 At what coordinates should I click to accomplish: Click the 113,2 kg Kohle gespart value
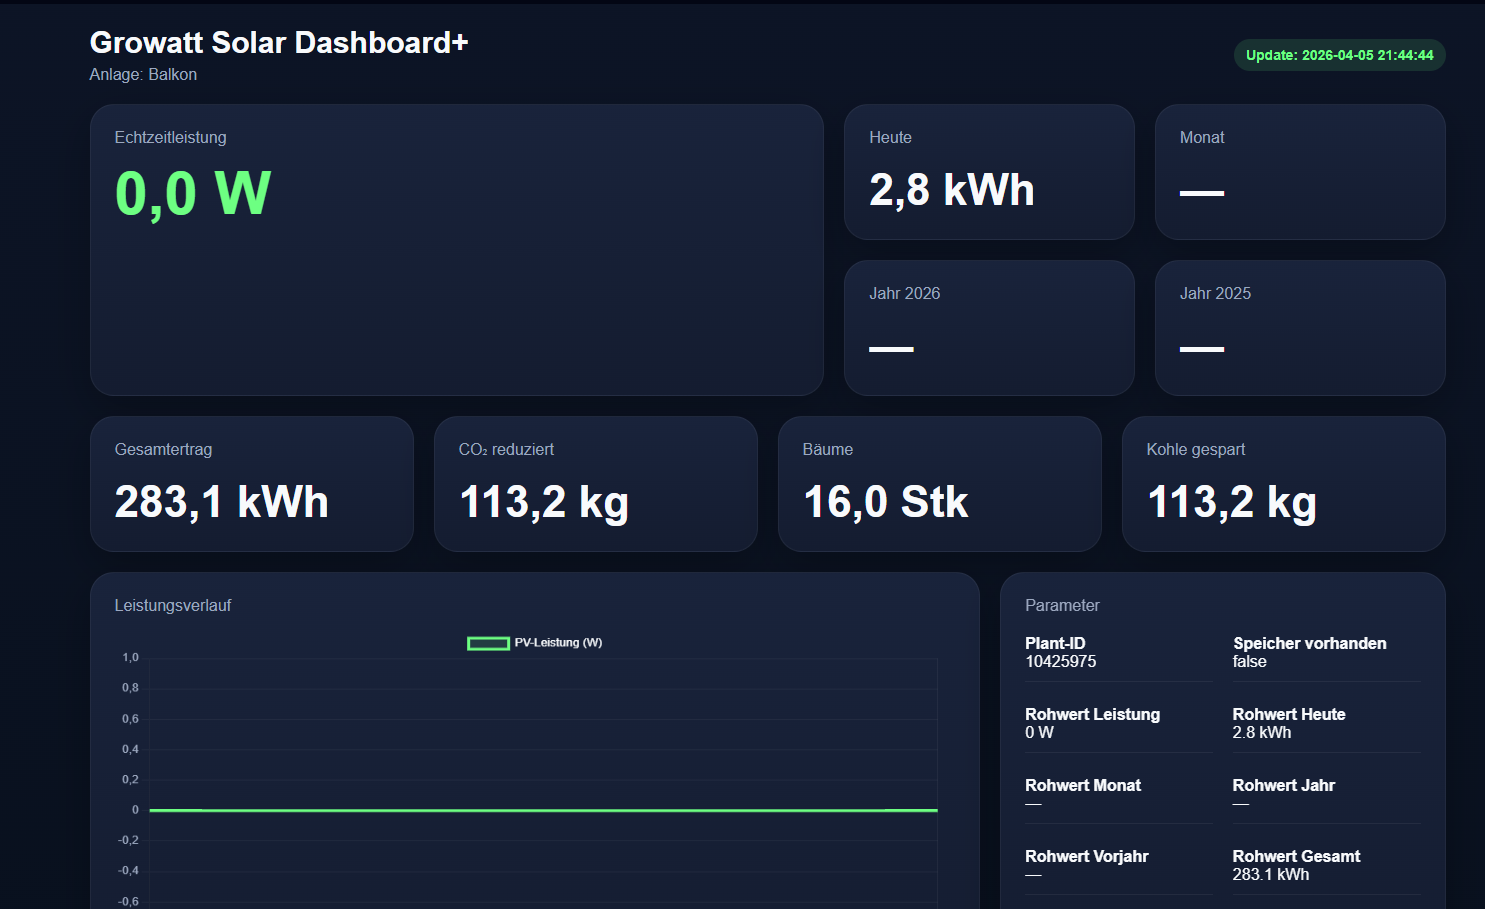coord(1232,503)
